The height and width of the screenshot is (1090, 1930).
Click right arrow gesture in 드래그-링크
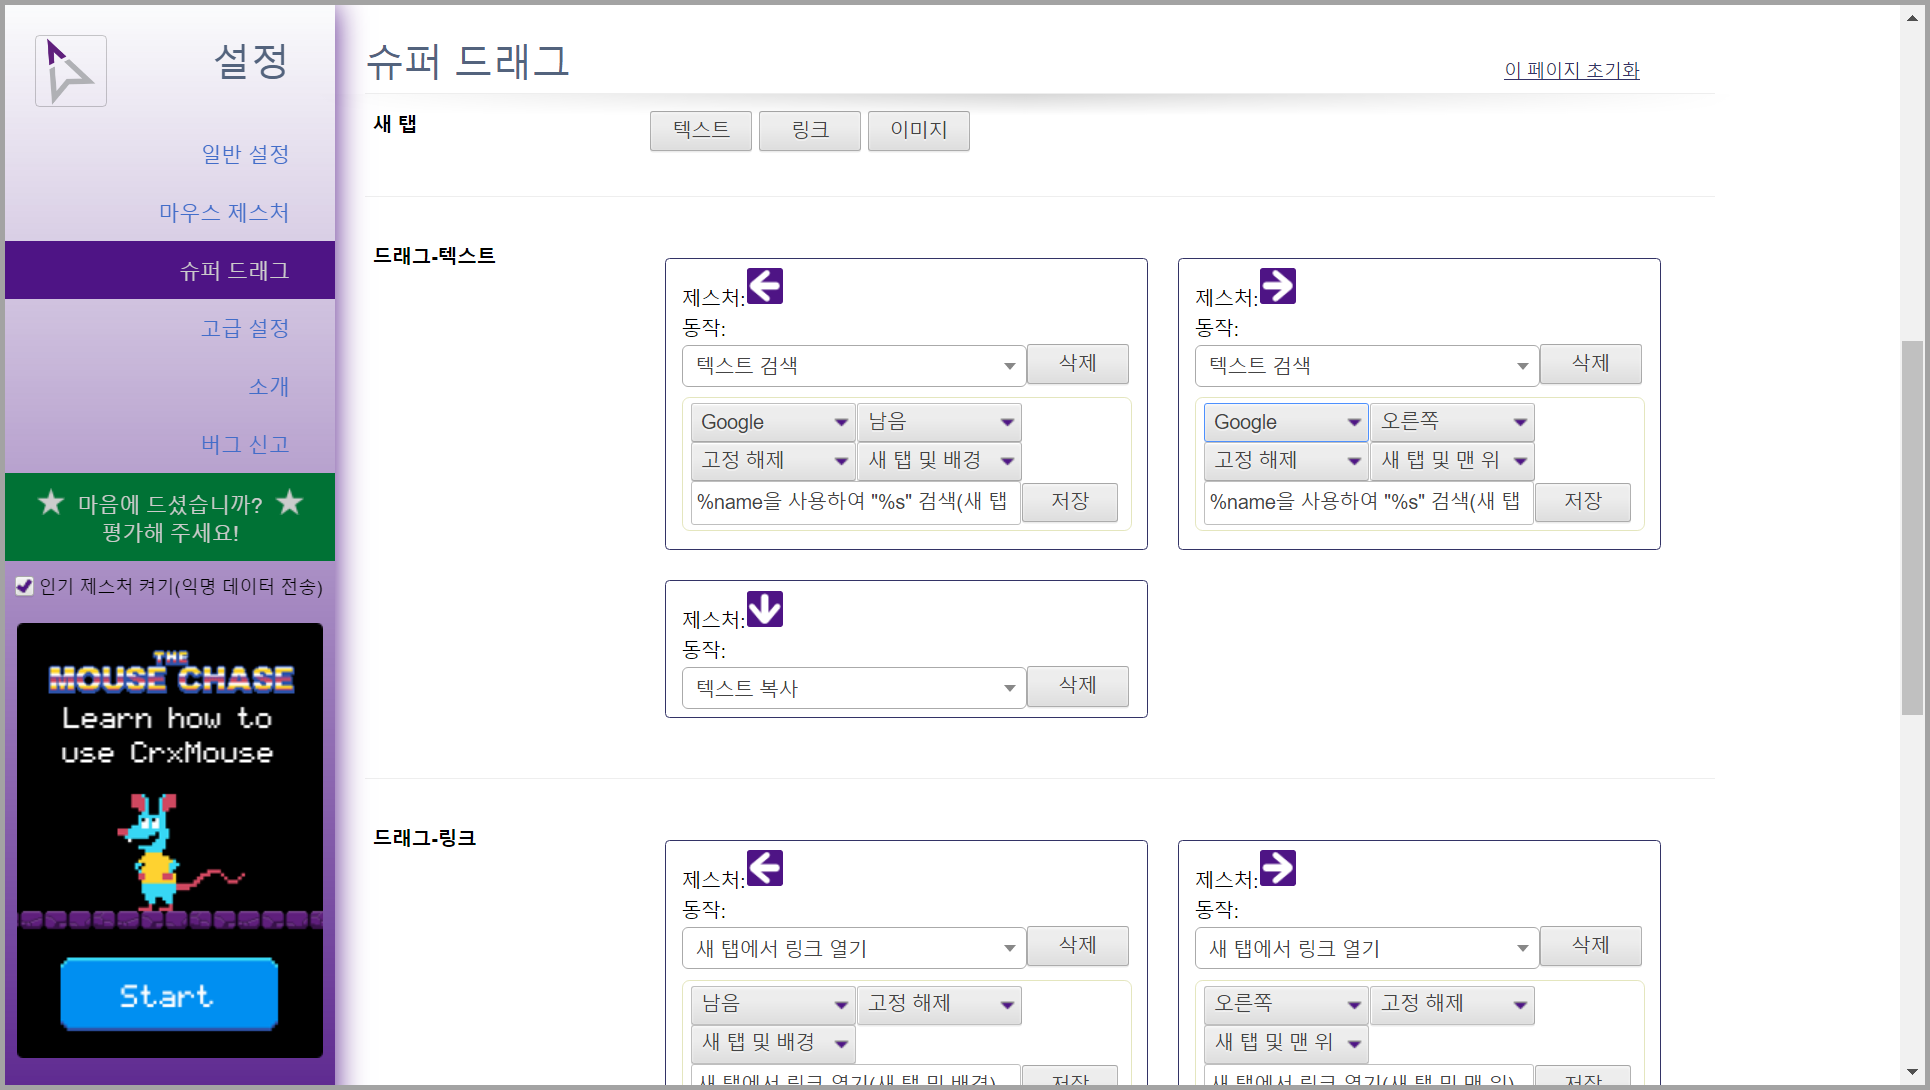[1277, 868]
